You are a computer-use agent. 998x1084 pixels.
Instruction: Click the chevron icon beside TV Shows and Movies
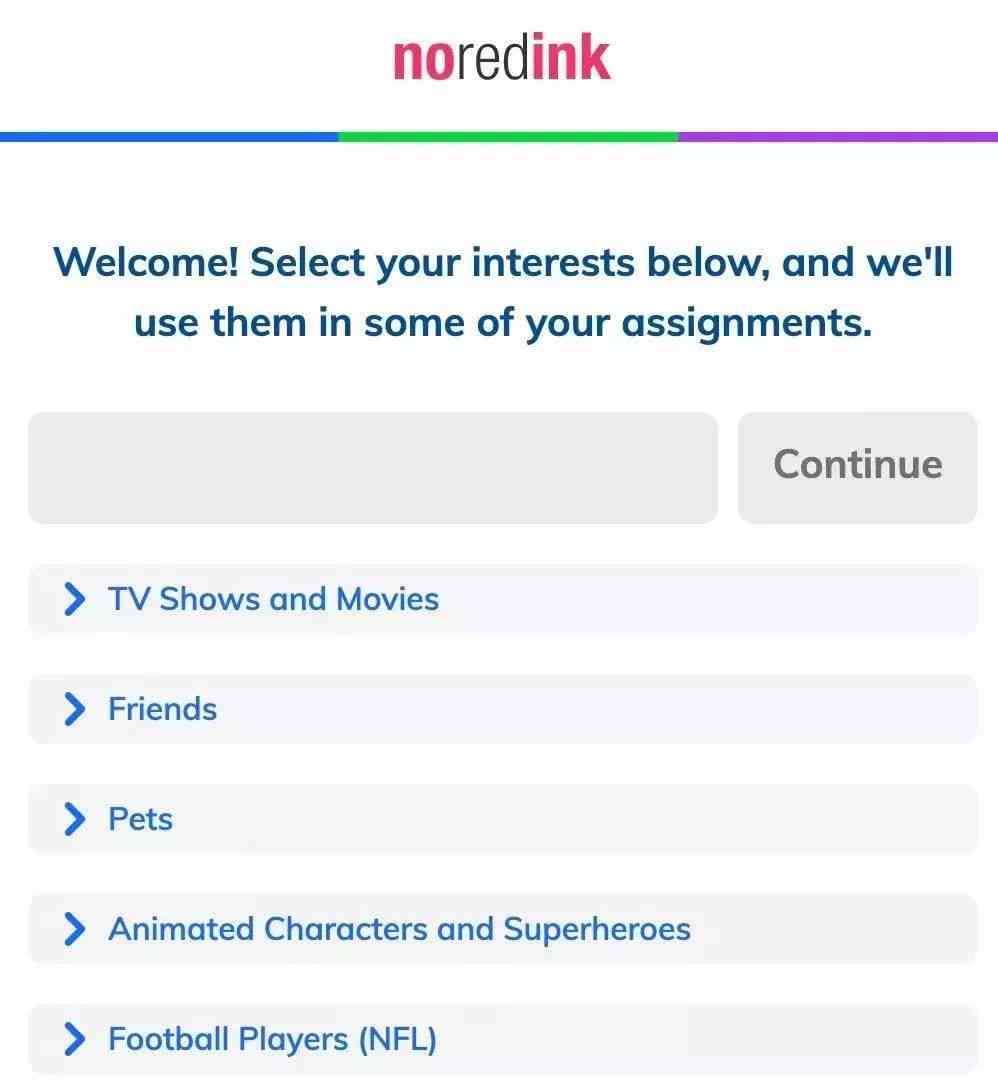75,599
